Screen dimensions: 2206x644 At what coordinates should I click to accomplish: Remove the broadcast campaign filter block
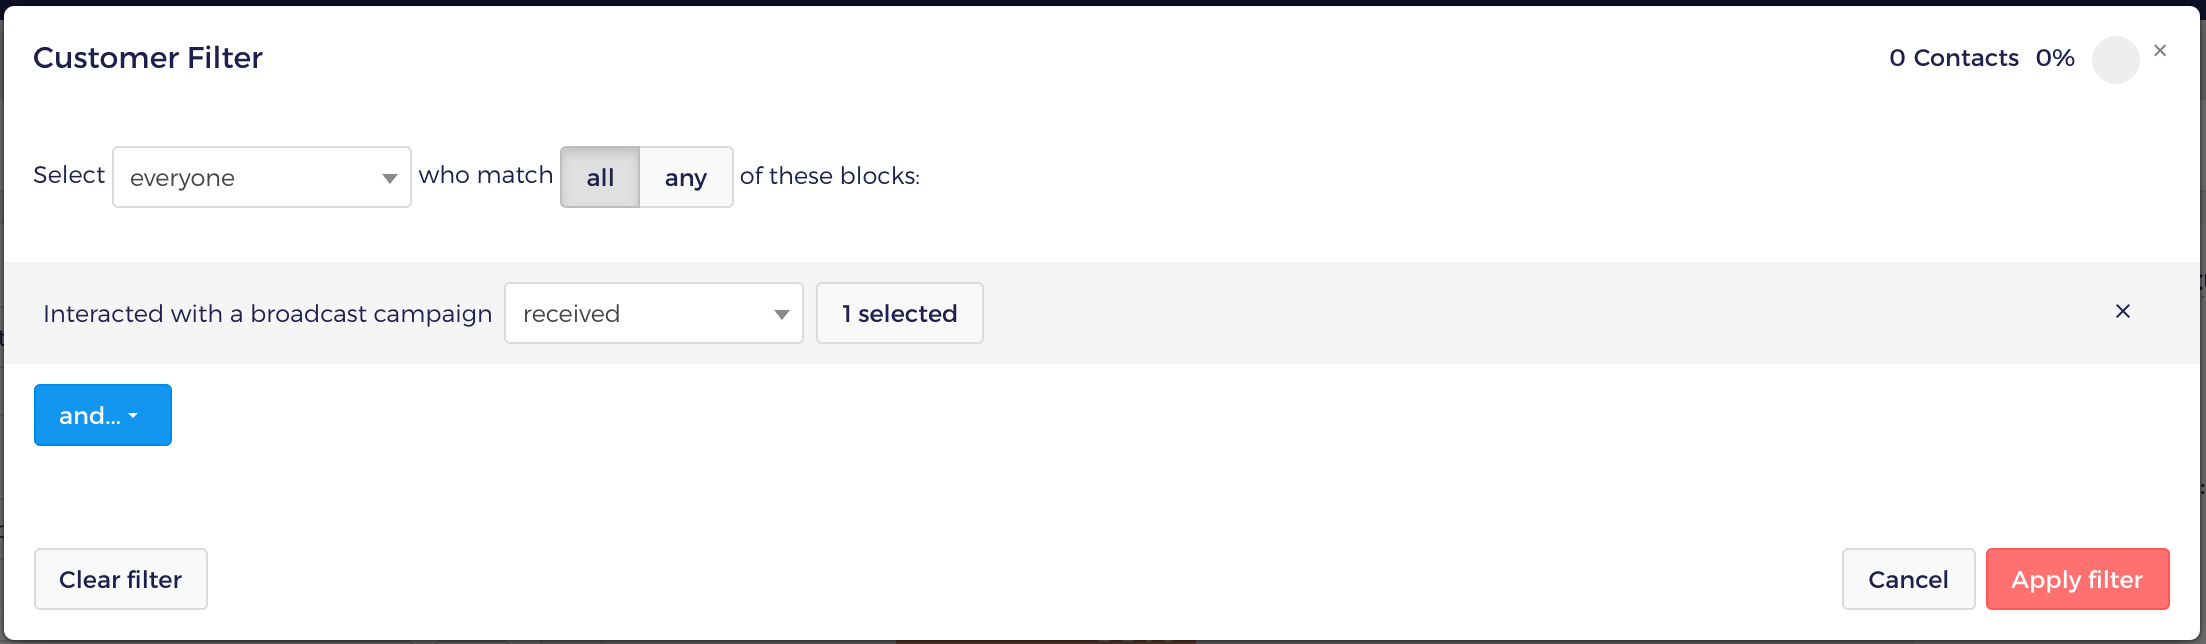point(2122,312)
